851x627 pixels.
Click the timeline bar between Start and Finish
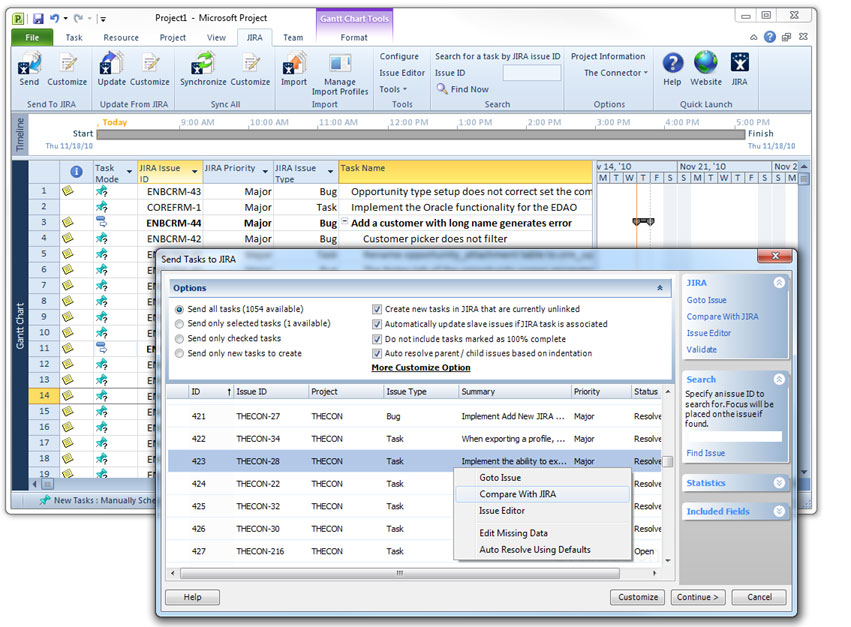421,134
